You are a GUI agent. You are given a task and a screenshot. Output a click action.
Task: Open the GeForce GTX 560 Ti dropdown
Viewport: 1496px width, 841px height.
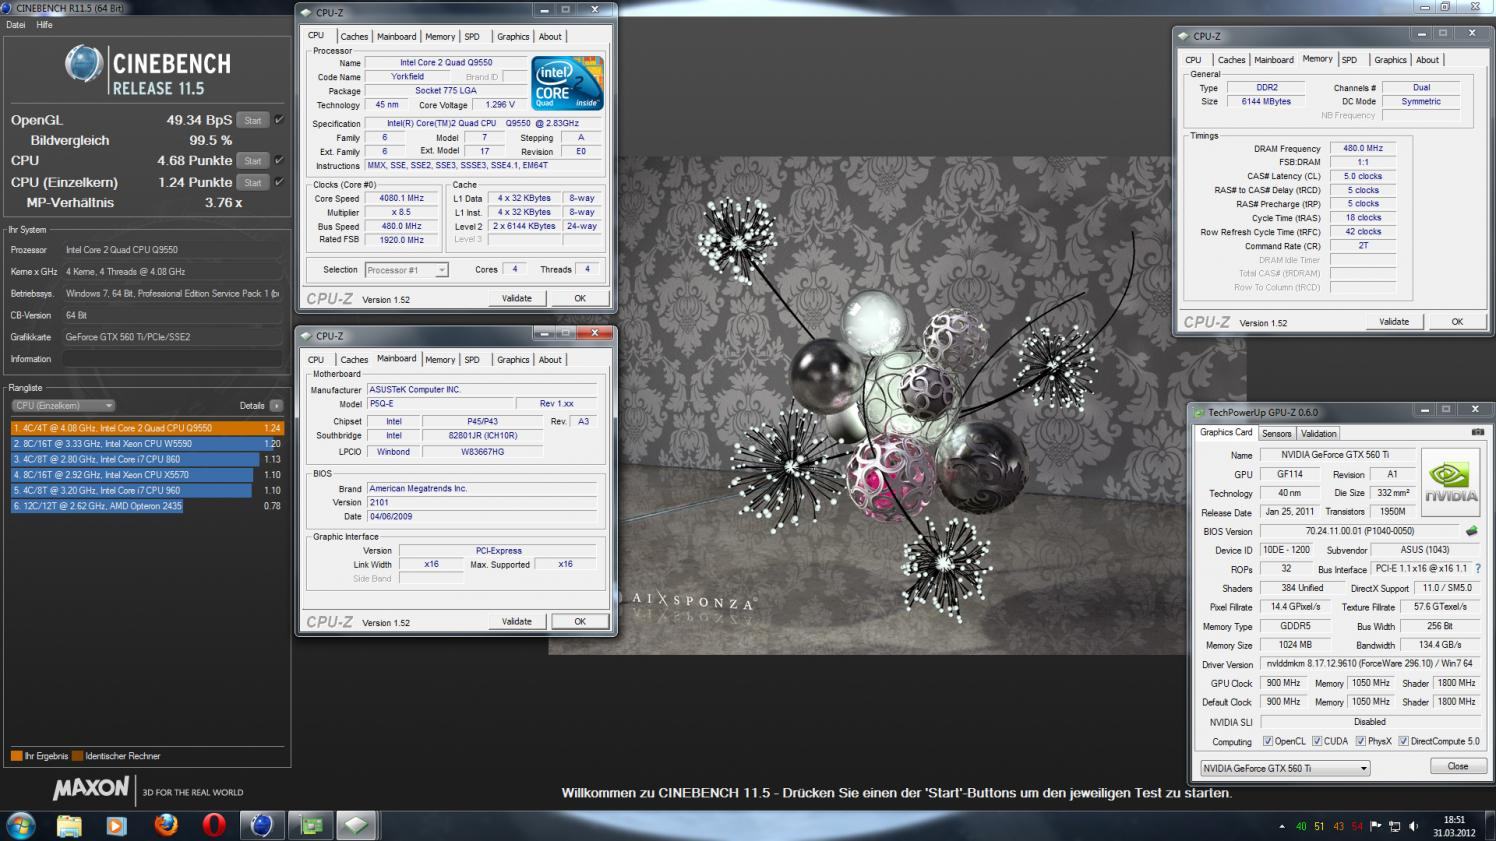point(1285,768)
